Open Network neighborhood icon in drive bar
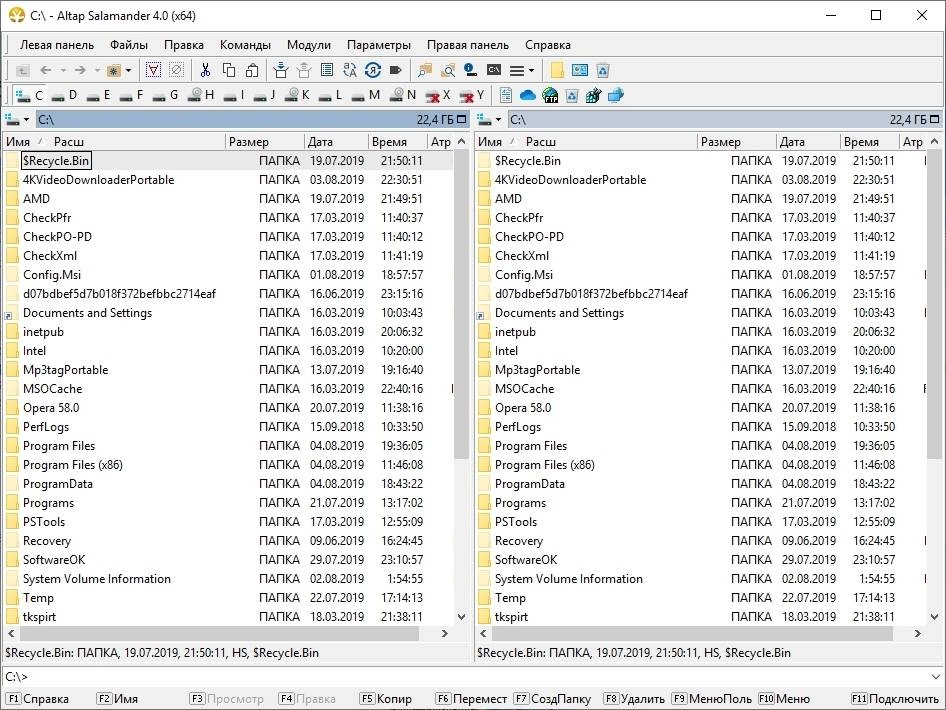The image size is (946, 710). pos(616,95)
